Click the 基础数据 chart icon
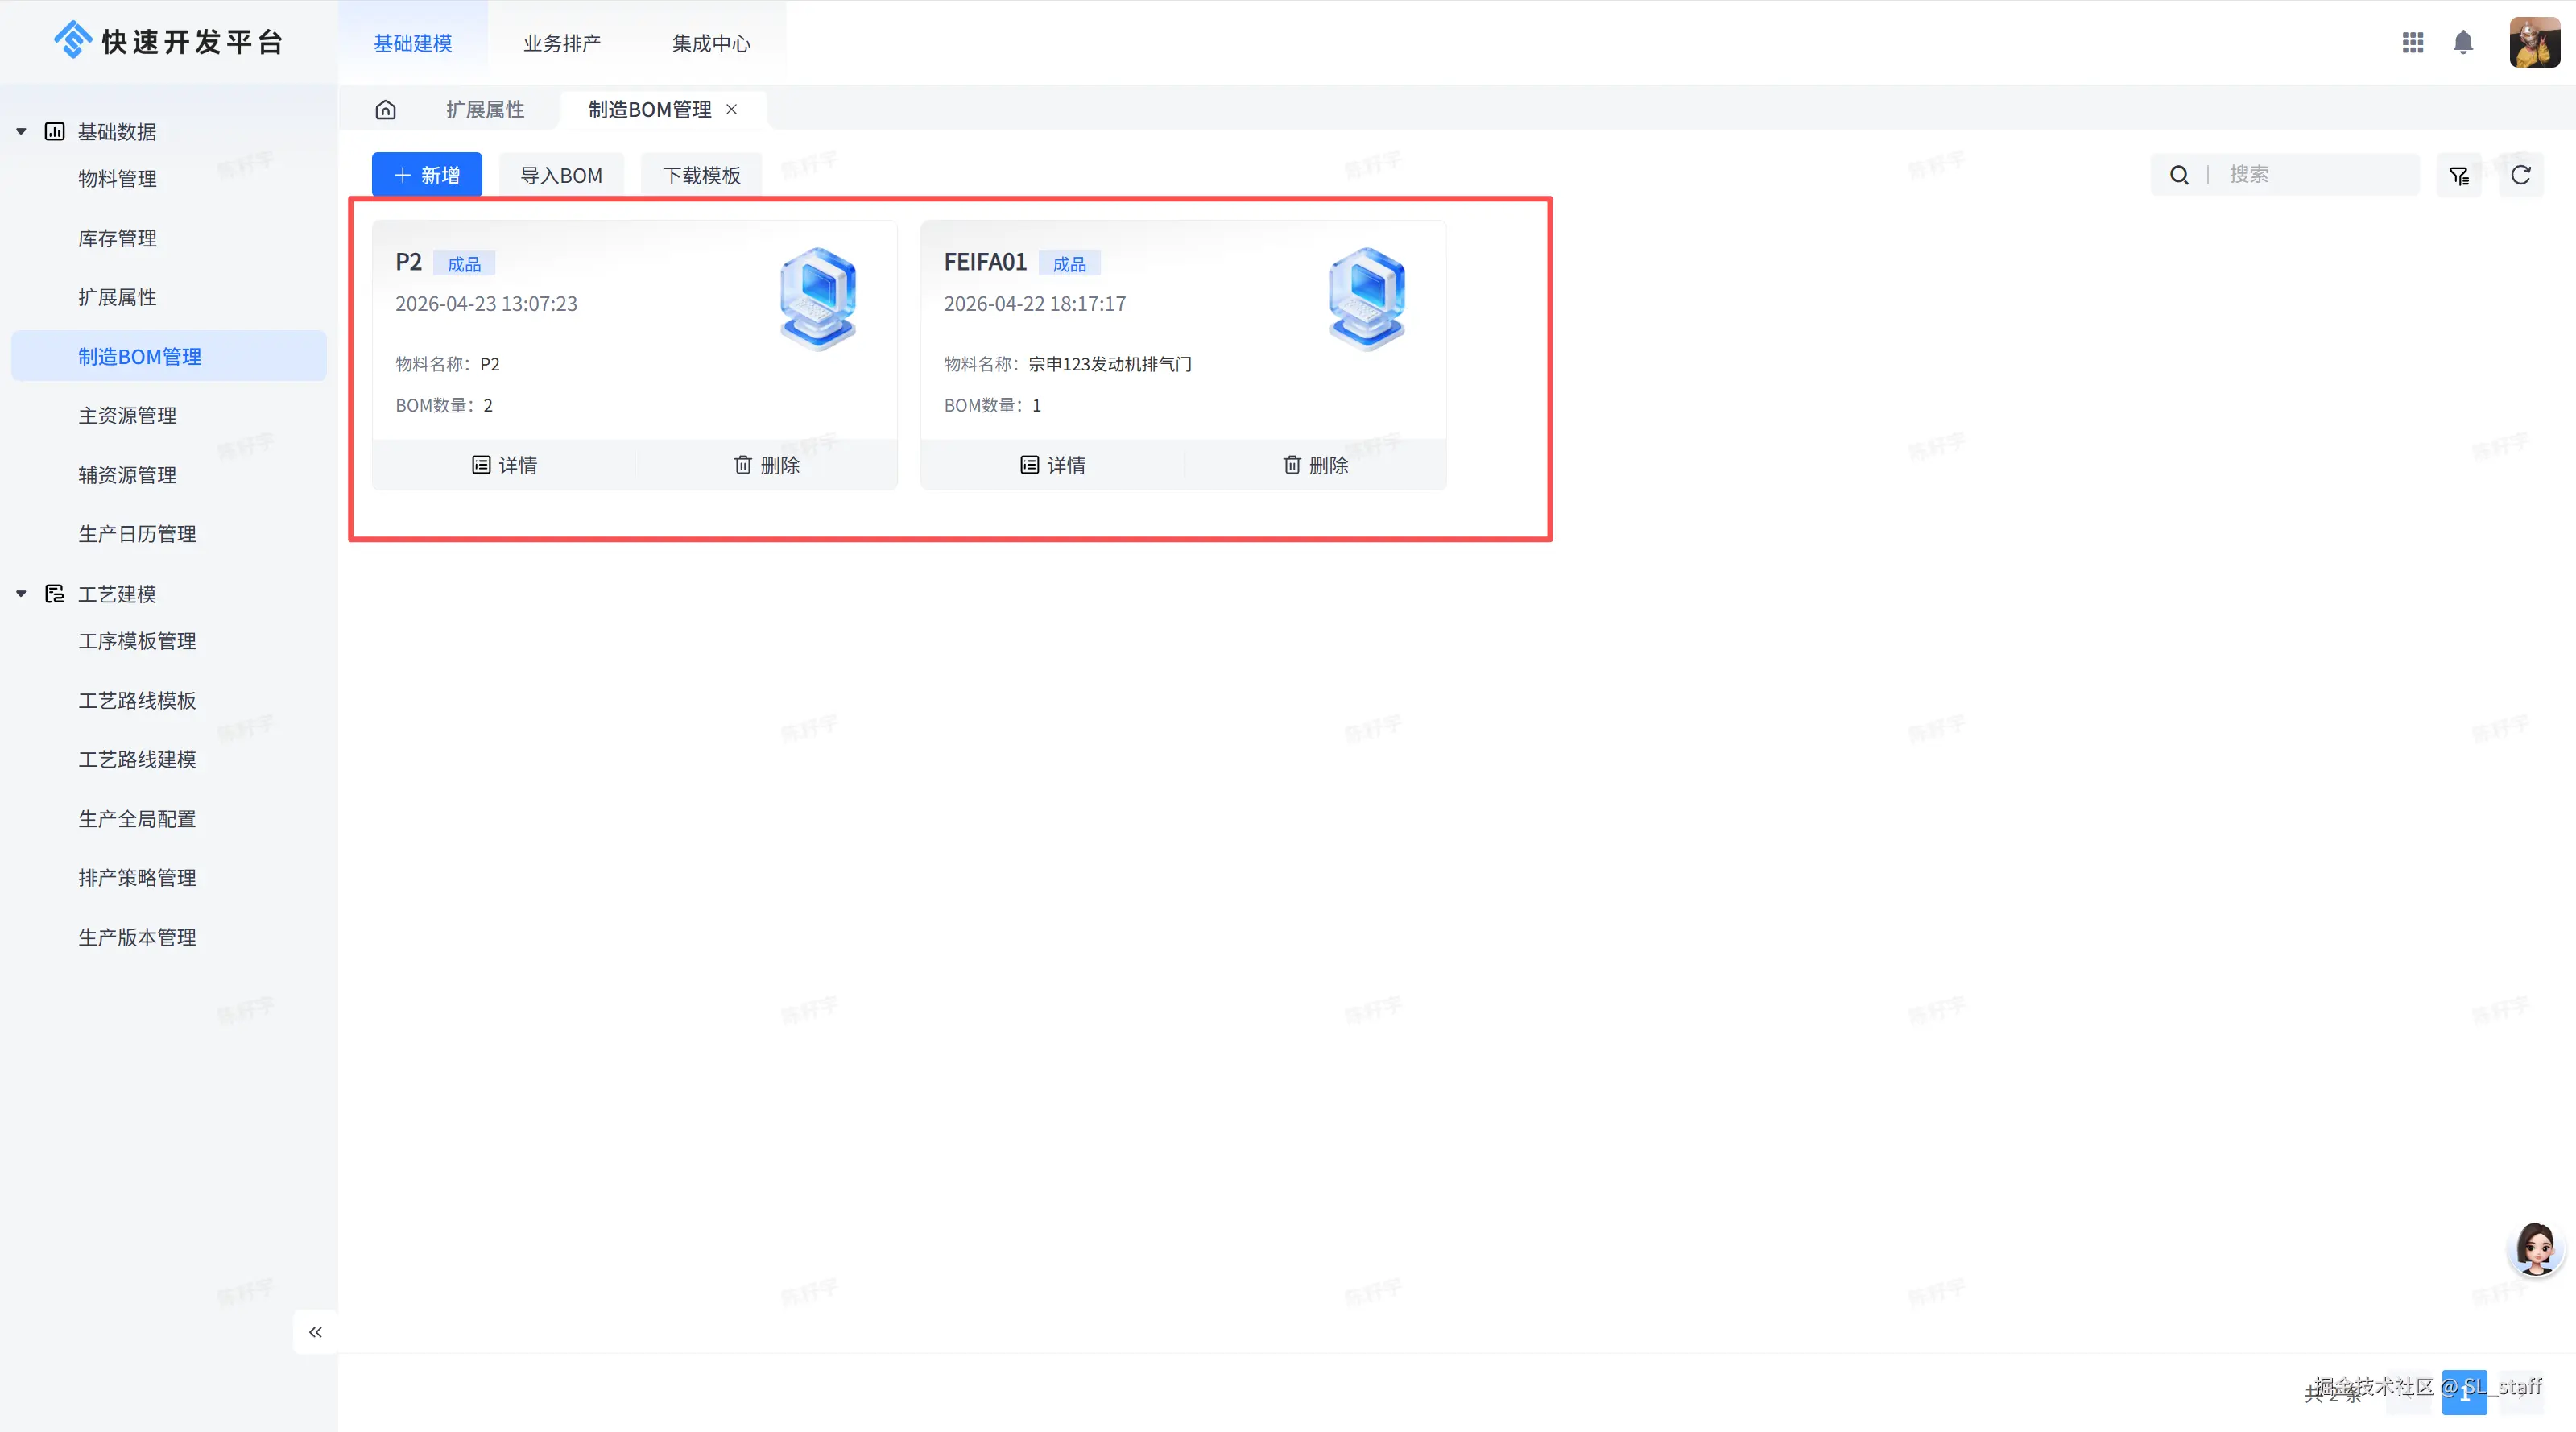The height and width of the screenshot is (1432, 2576). click(x=55, y=131)
